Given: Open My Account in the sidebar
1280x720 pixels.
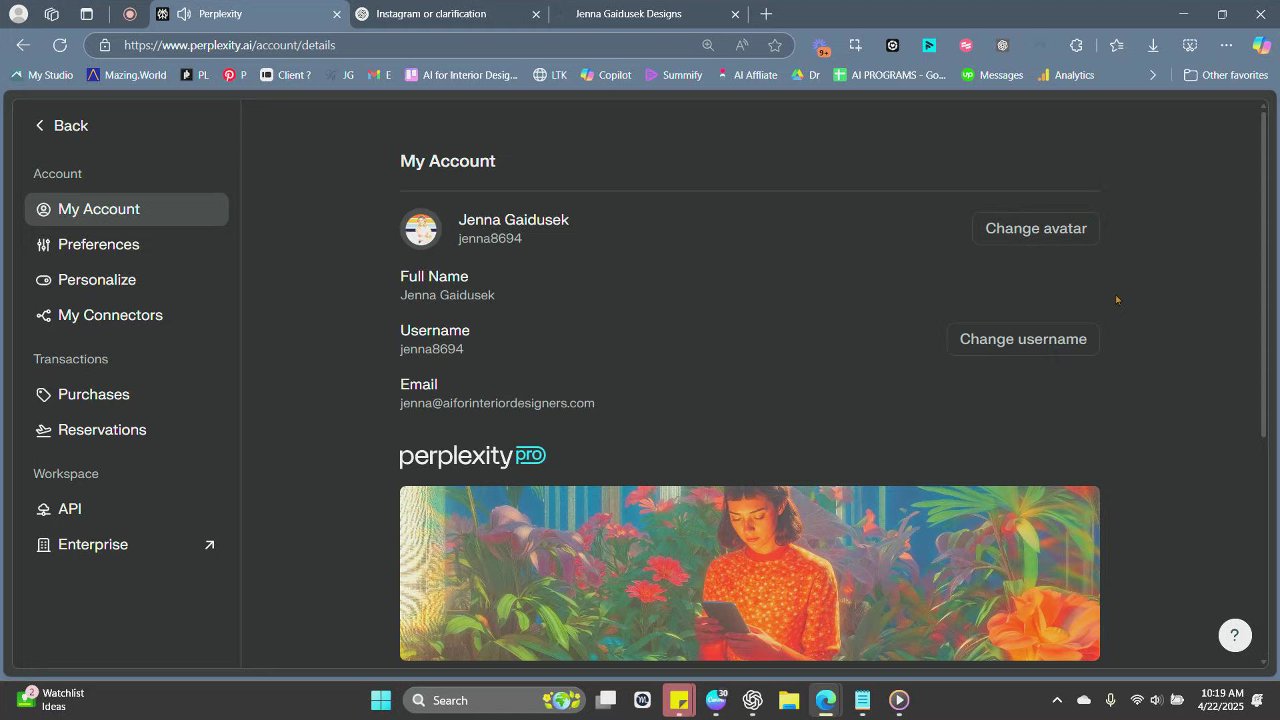Looking at the screenshot, I should (x=127, y=209).
